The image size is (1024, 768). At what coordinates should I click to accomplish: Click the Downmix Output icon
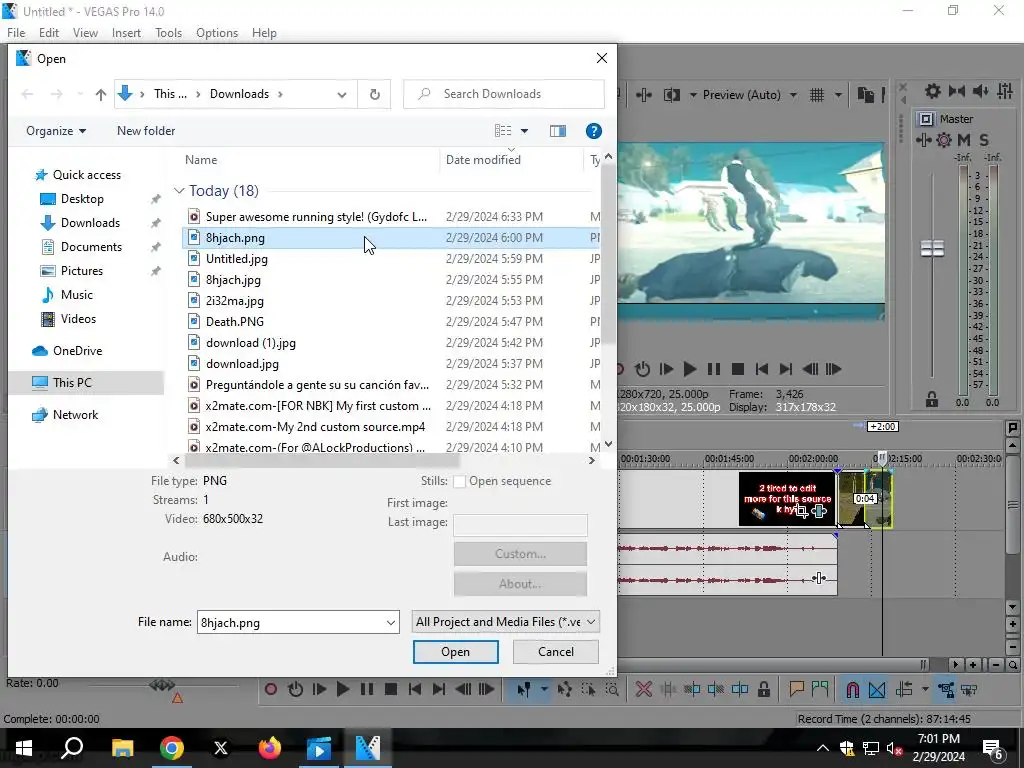point(957,91)
